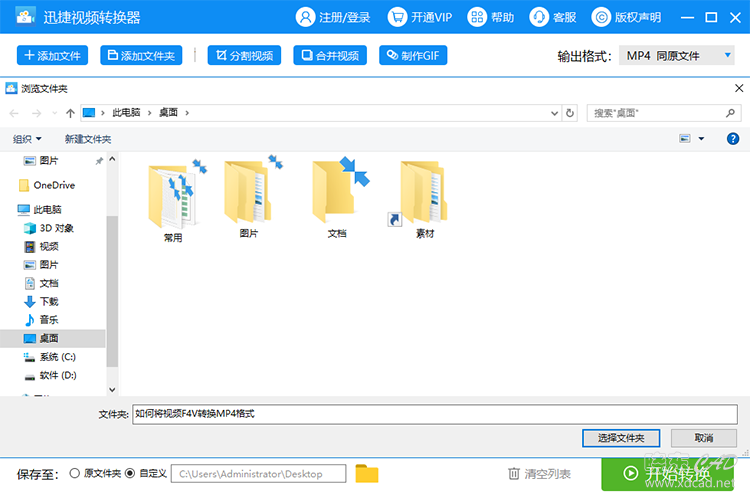
Task: Click the 文件夹 name input field
Action: click(x=435, y=414)
